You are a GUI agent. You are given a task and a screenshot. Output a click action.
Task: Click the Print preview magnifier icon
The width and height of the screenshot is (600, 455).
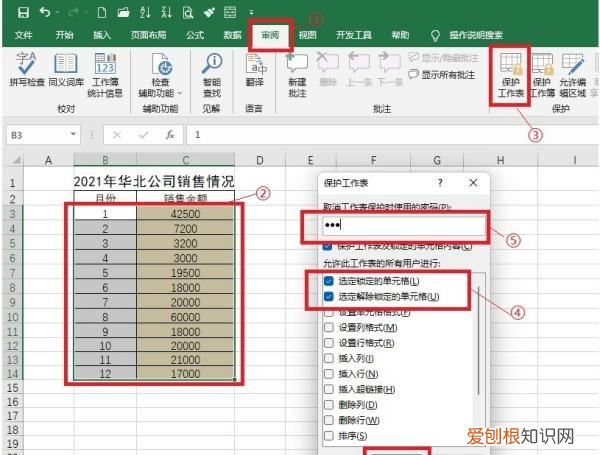(x=188, y=13)
